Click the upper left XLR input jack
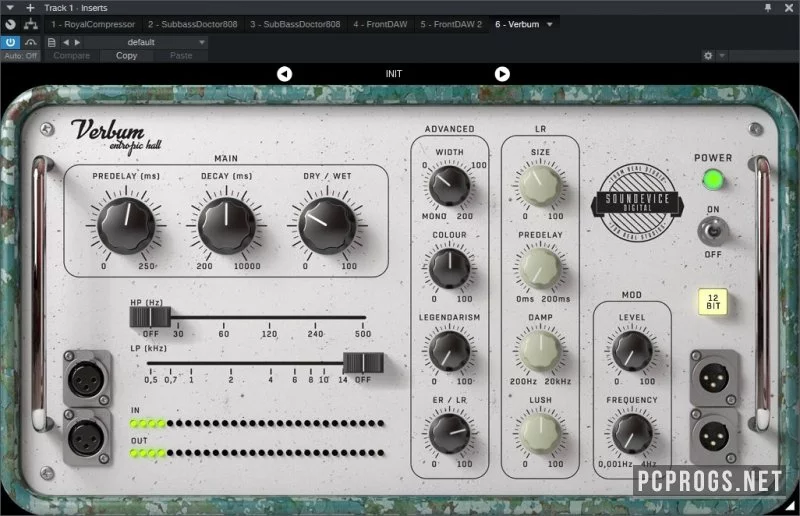This screenshot has width=800, height=516. point(86,379)
